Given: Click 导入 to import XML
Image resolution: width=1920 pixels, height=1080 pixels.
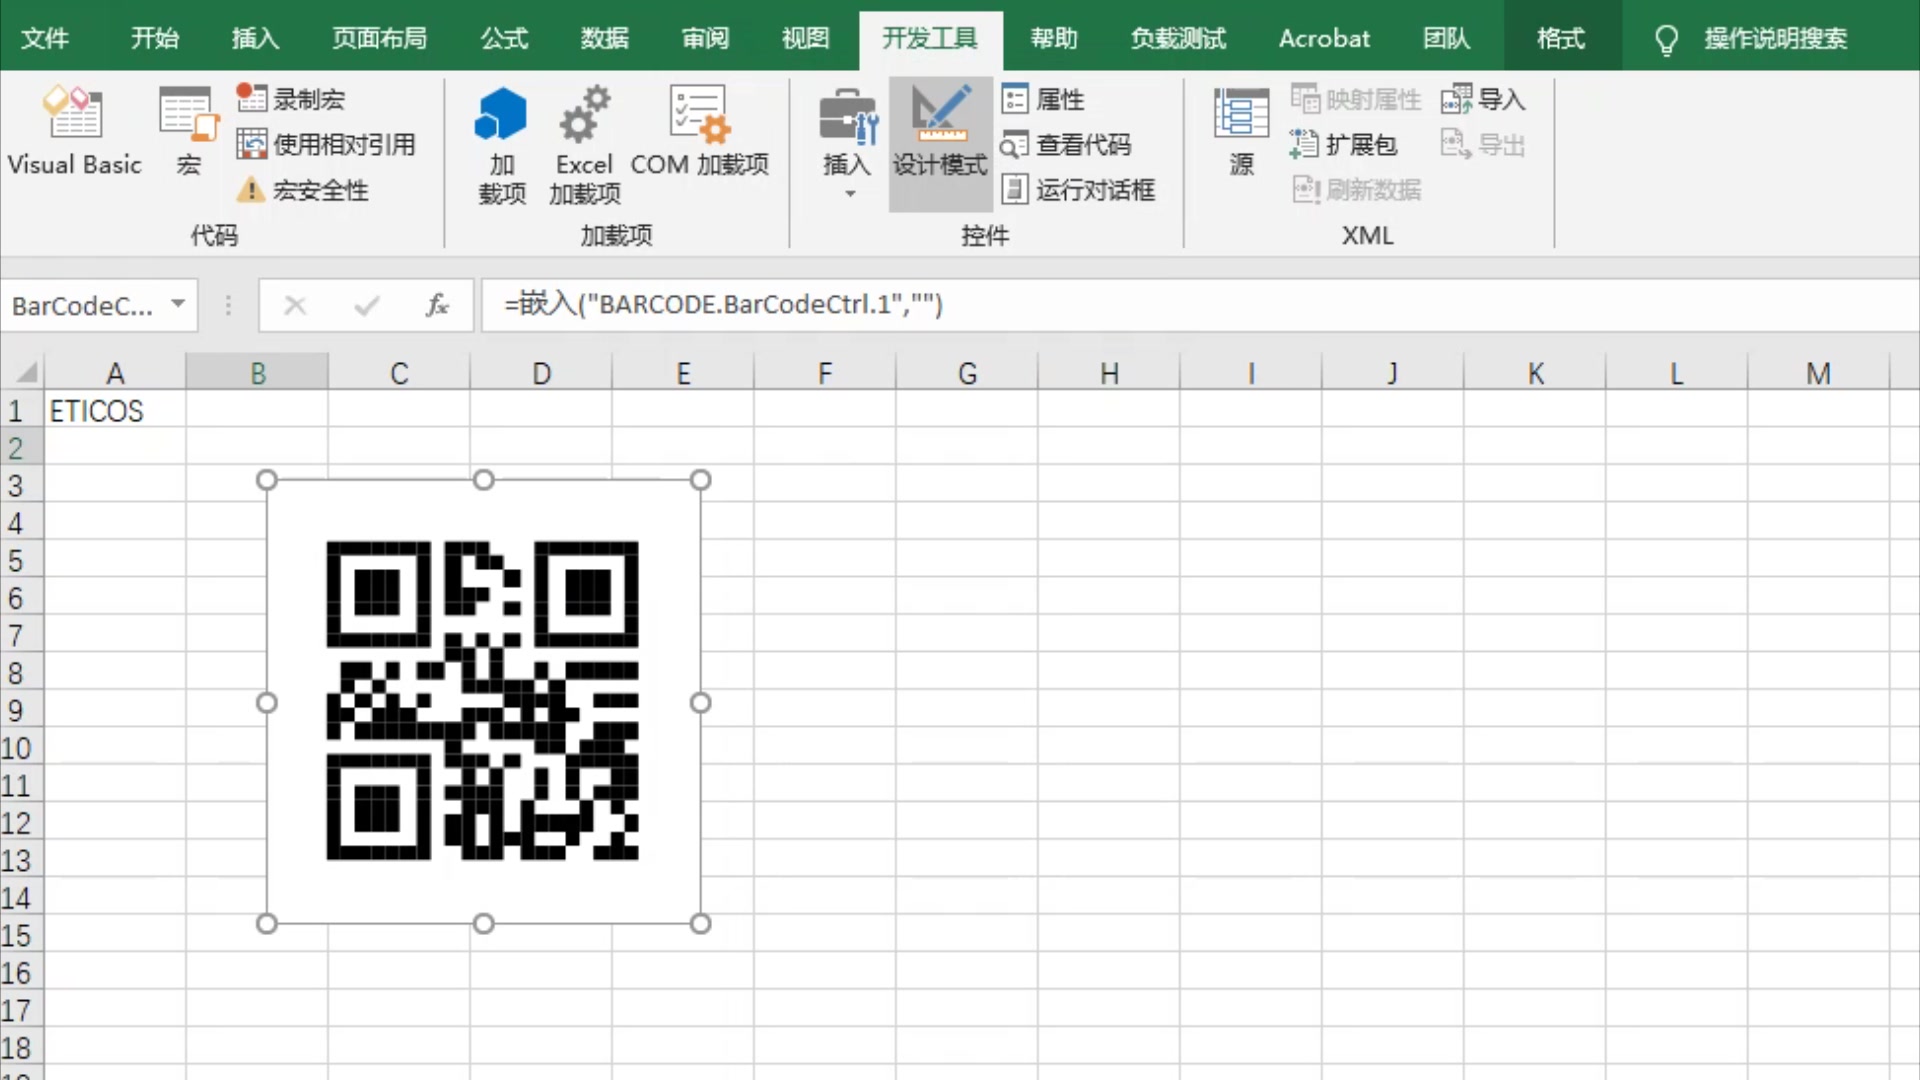Looking at the screenshot, I should (1483, 99).
